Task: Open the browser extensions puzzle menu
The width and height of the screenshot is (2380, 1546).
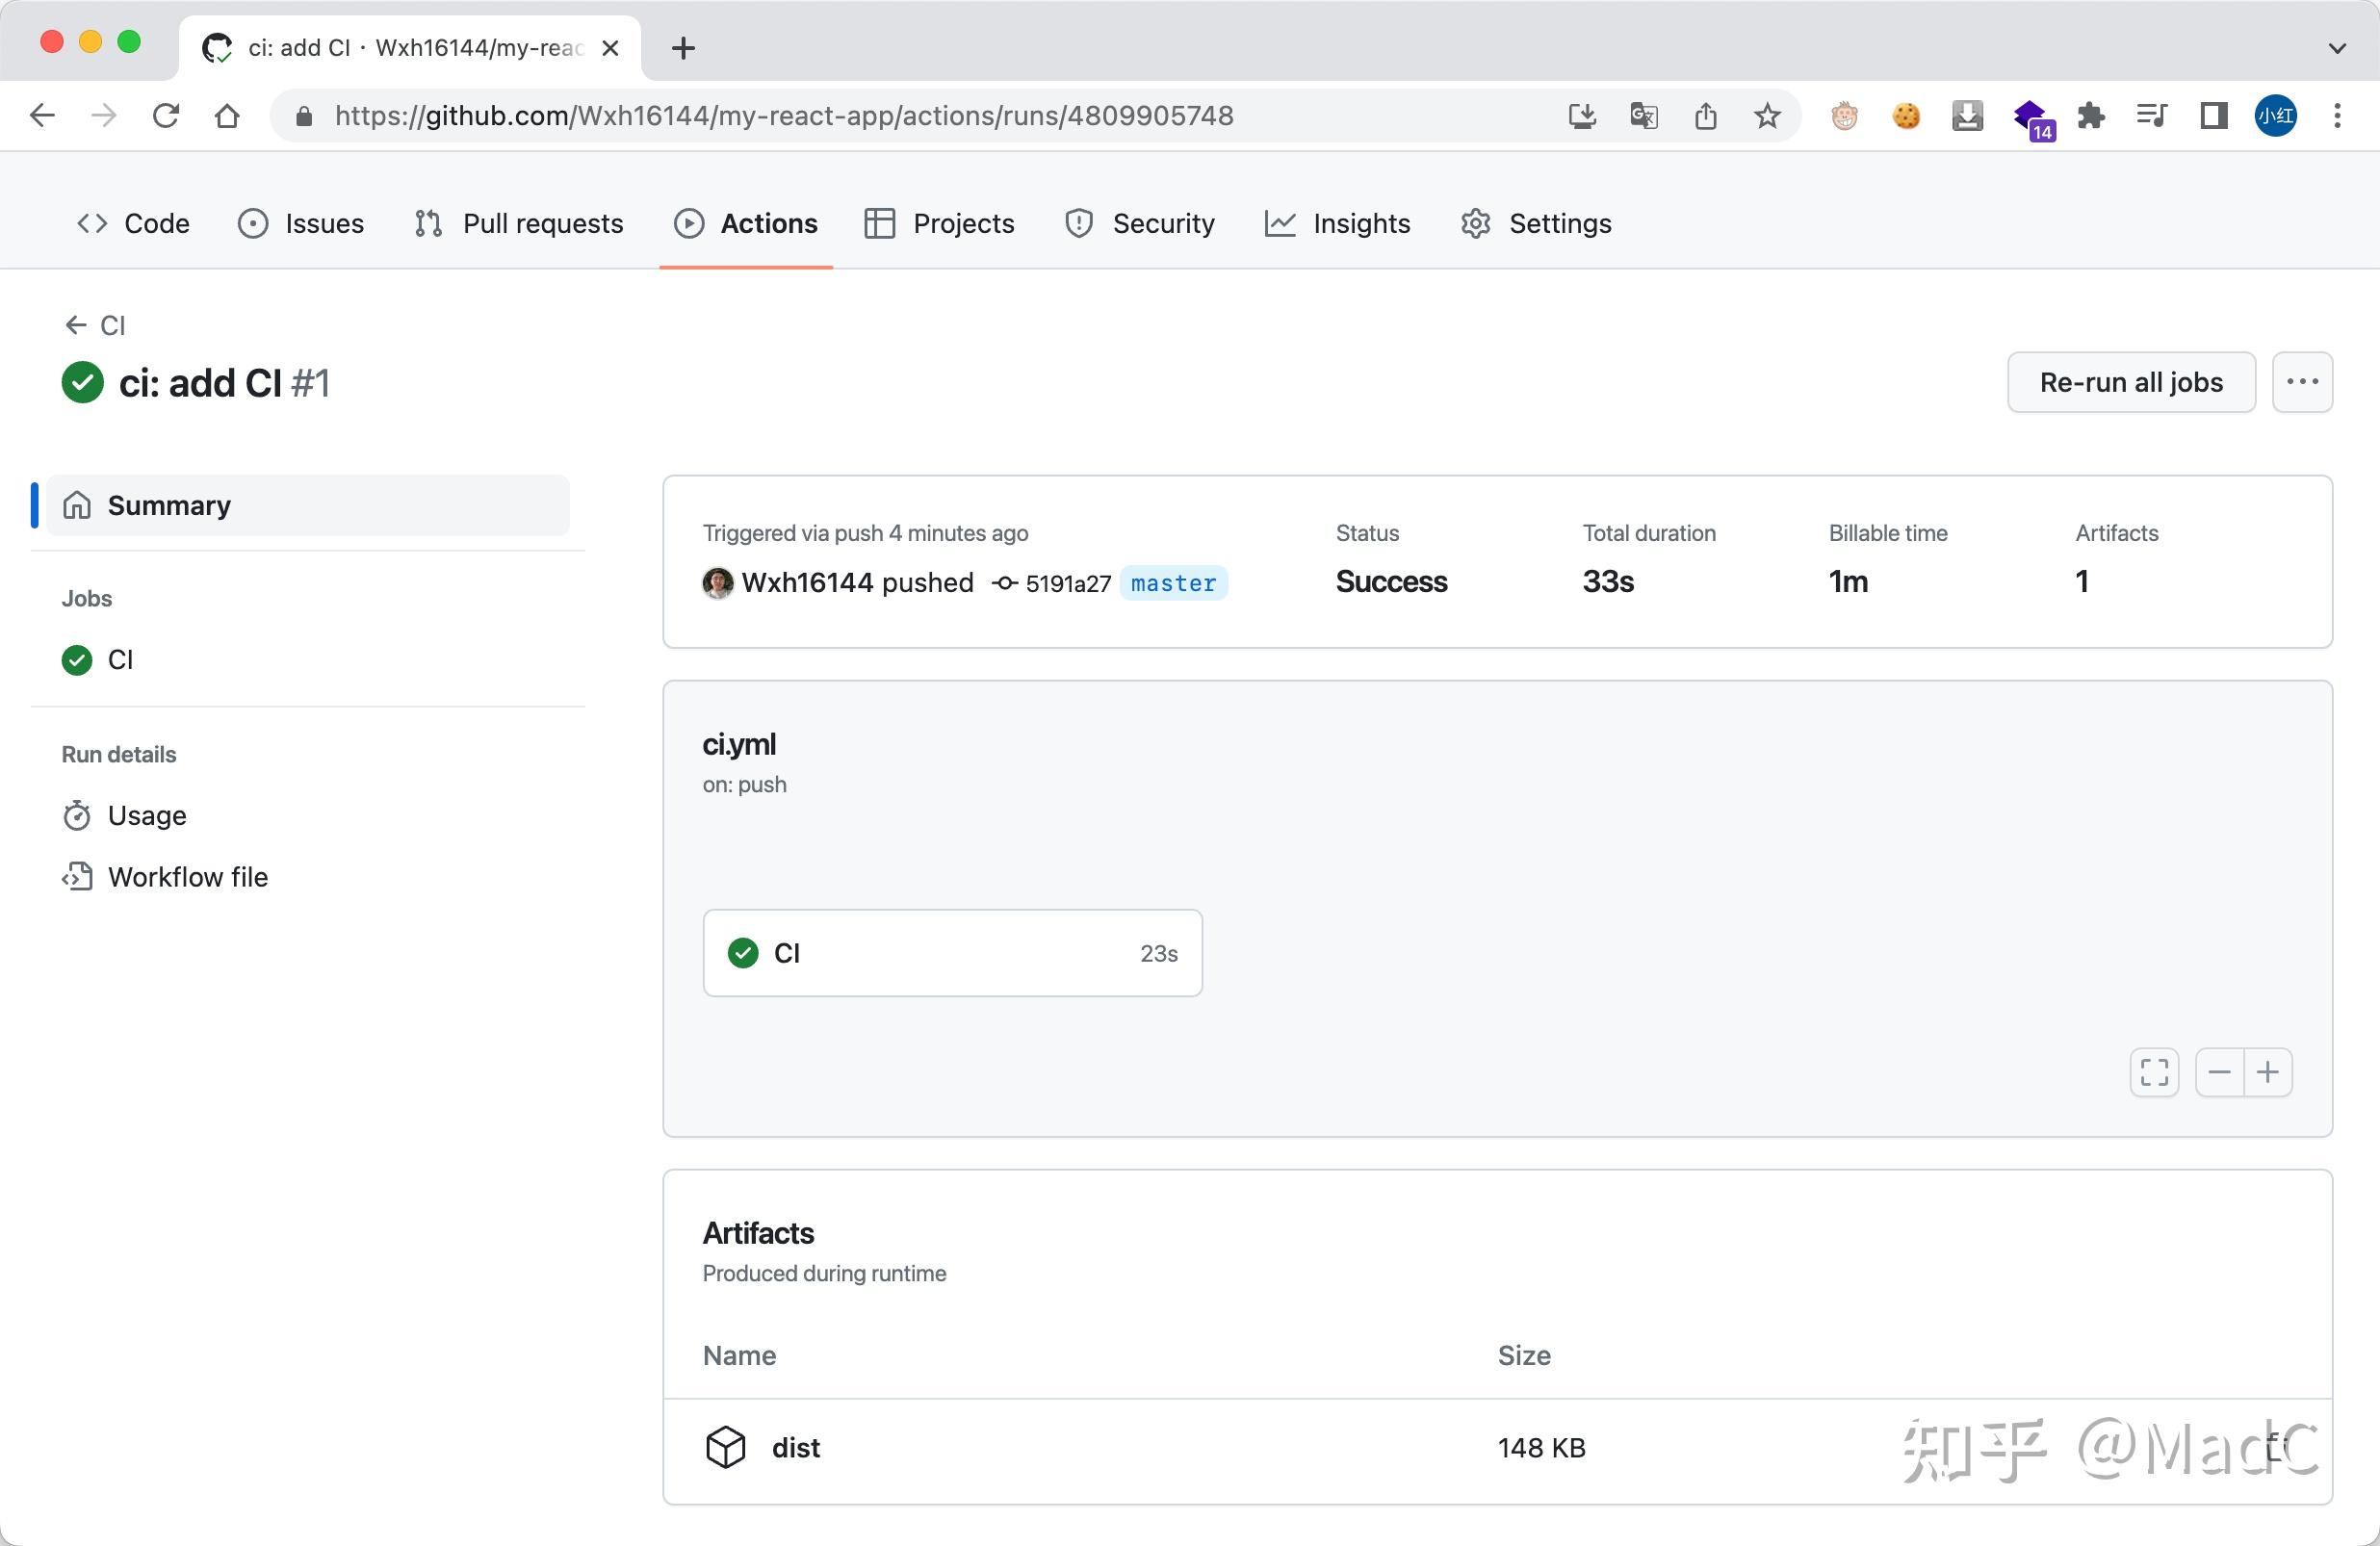Action: click(x=2091, y=115)
